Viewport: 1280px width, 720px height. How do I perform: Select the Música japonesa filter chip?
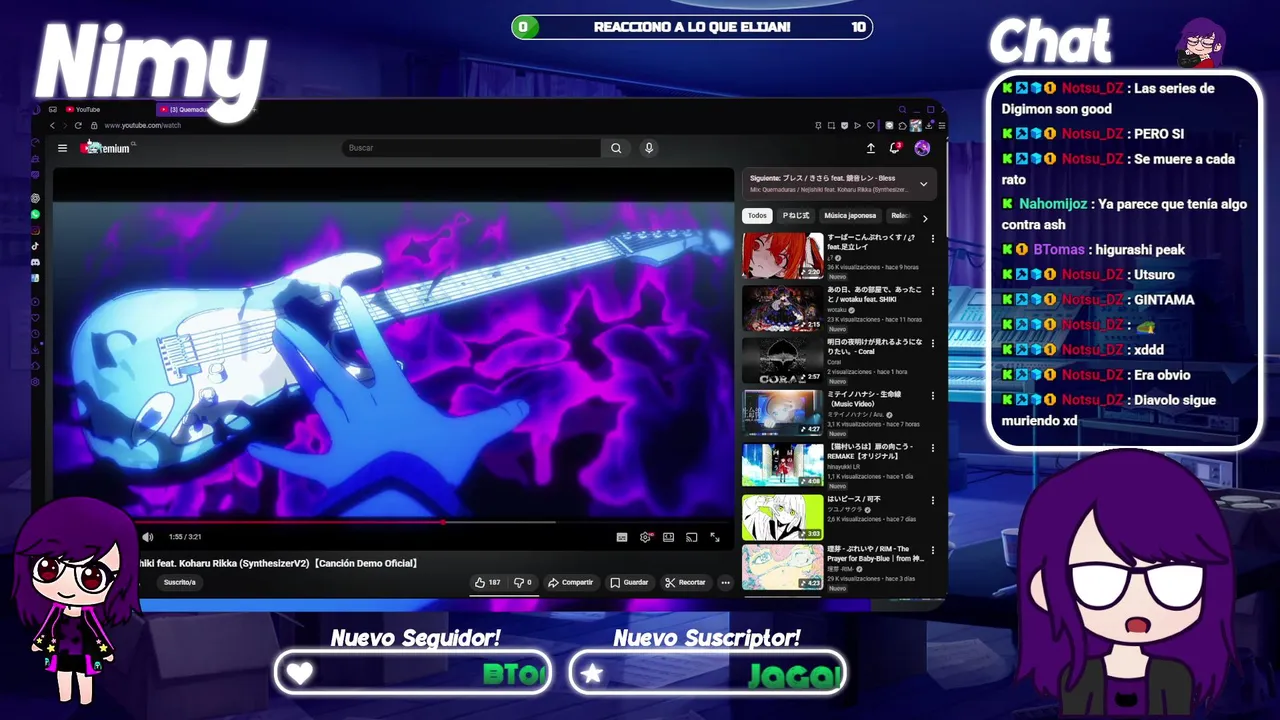click(850, 216)
